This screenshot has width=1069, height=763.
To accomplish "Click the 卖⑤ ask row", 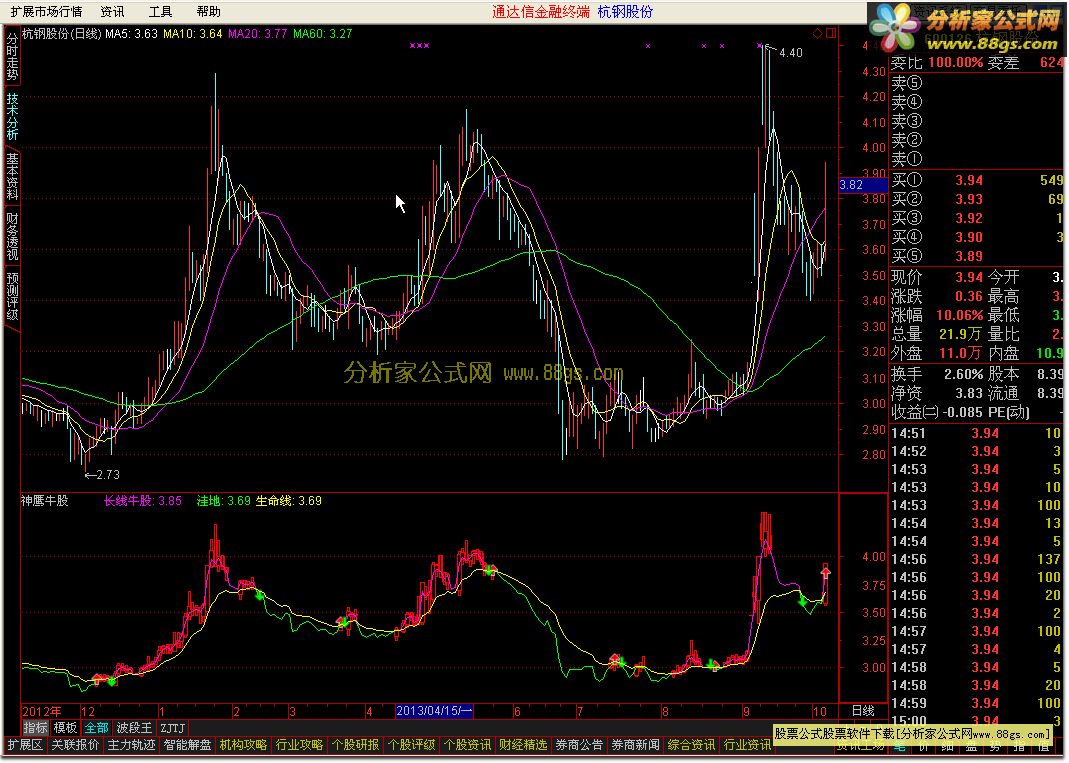I will pos(976,83).
